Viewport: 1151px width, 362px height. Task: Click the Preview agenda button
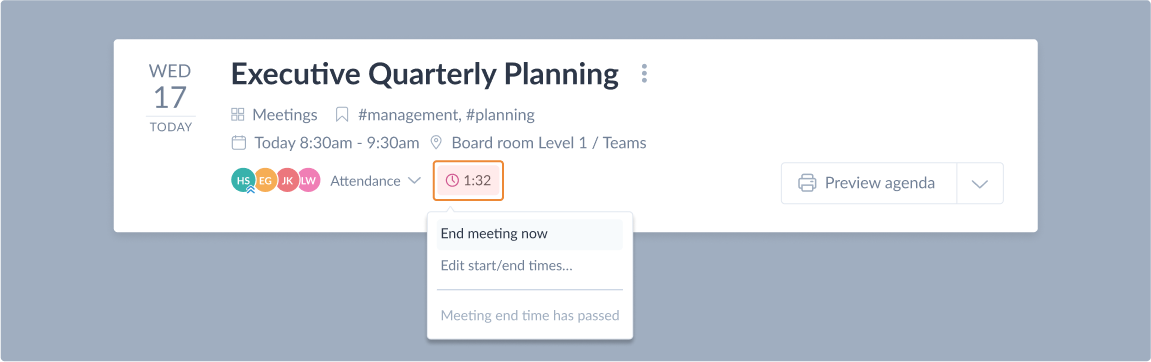pos(869,183)
